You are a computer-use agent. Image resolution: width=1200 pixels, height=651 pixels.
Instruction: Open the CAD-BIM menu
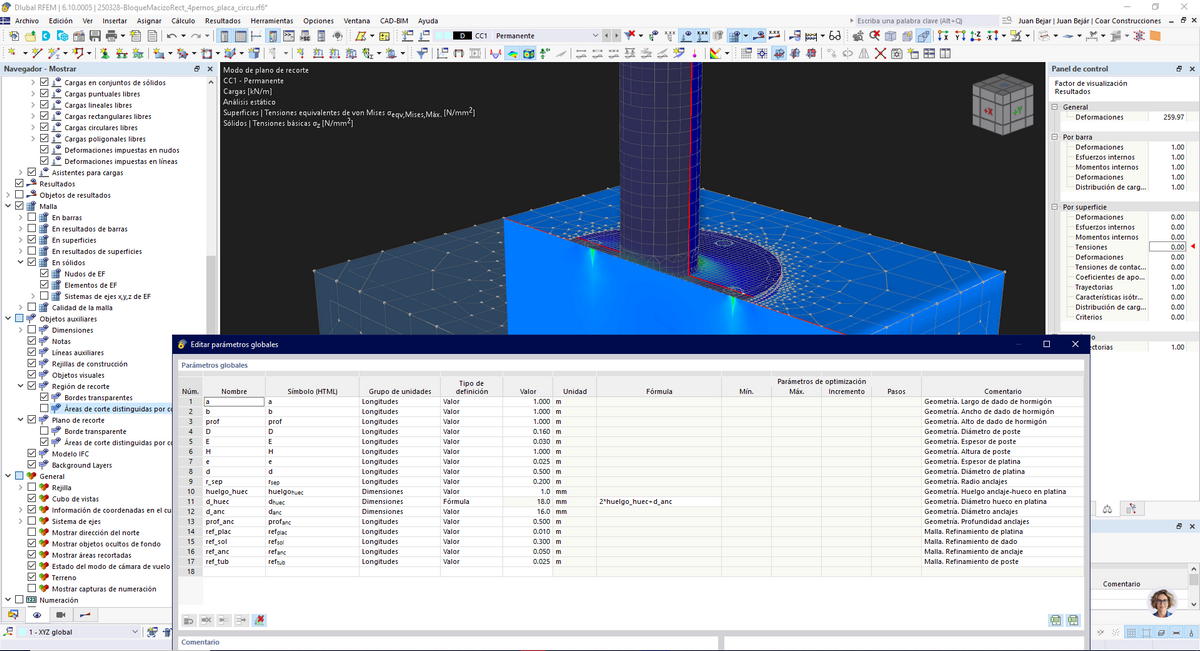393,20
